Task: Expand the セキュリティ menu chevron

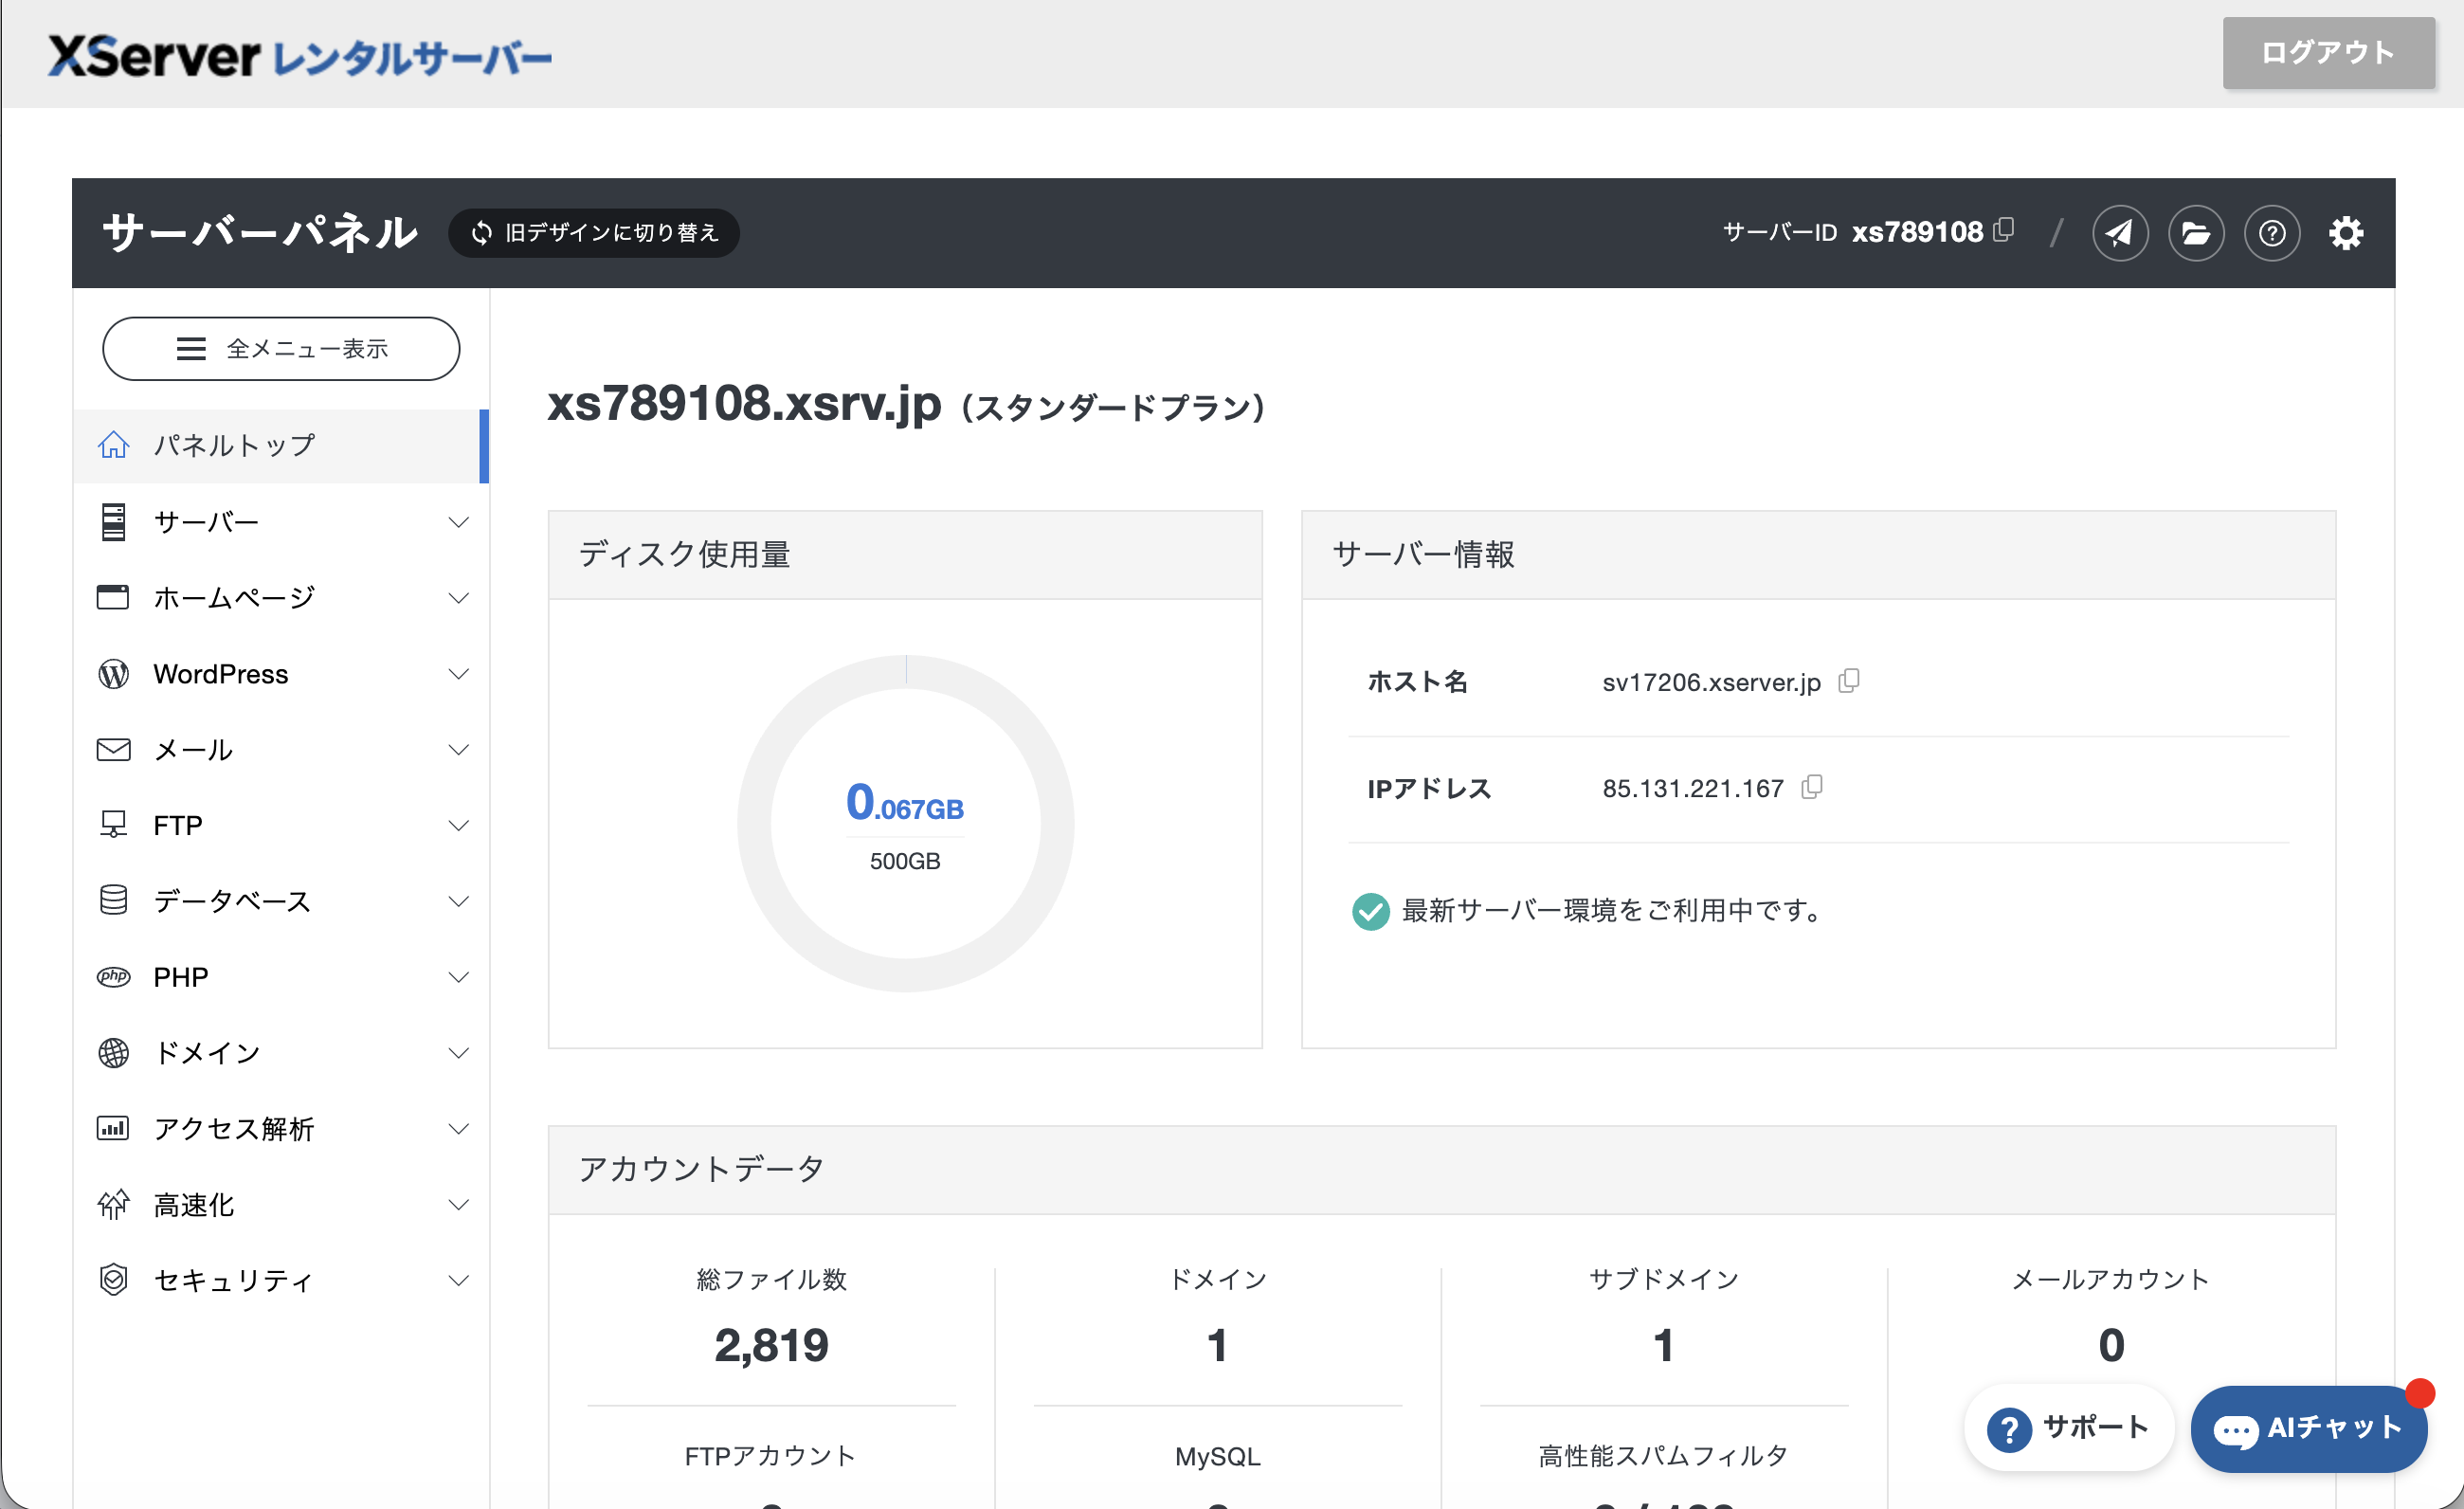Action: point(458,1280)
